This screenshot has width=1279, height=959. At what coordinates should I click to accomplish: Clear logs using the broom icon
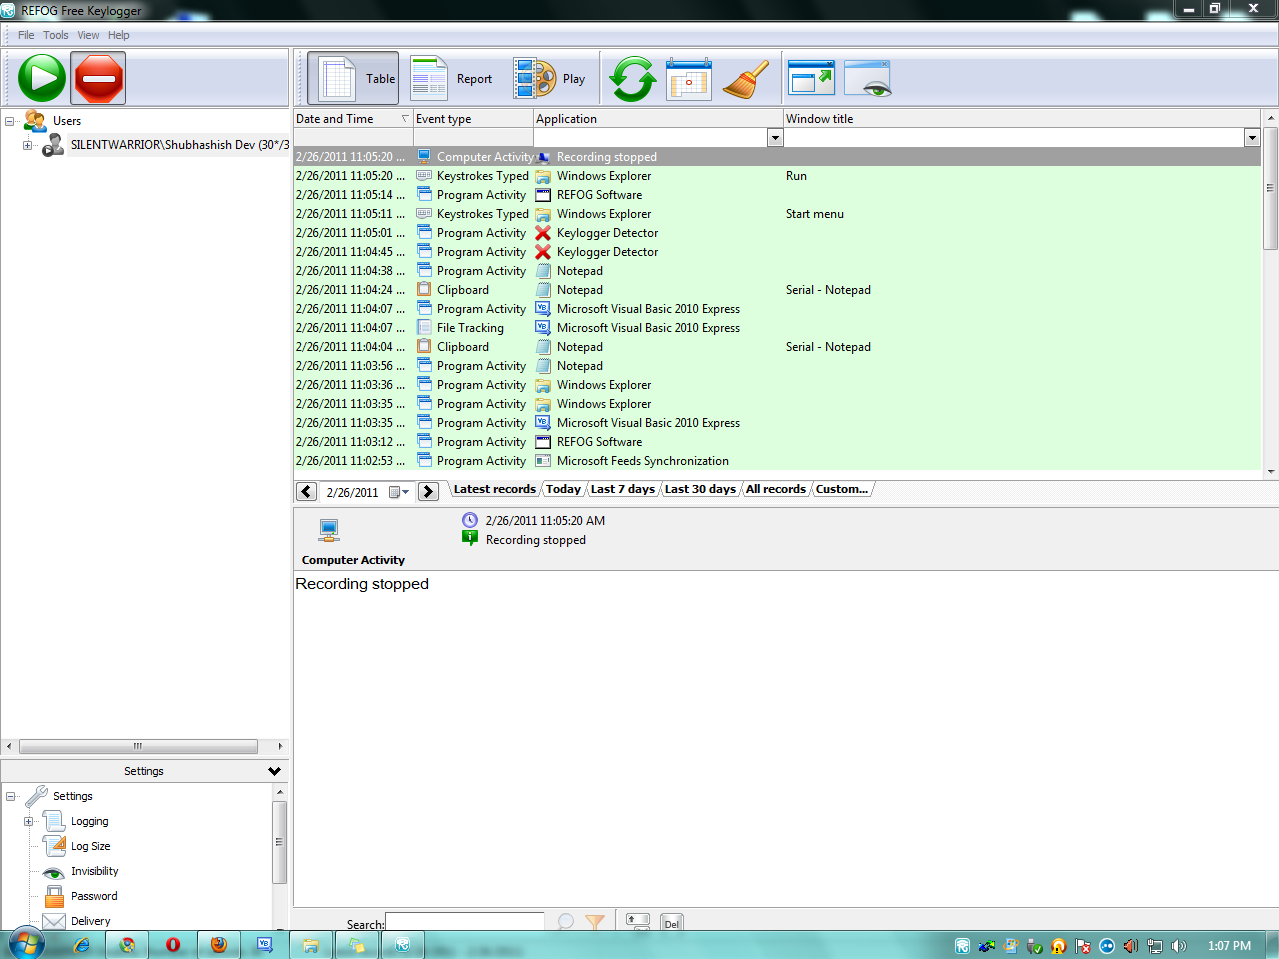[x=746, y=78]
